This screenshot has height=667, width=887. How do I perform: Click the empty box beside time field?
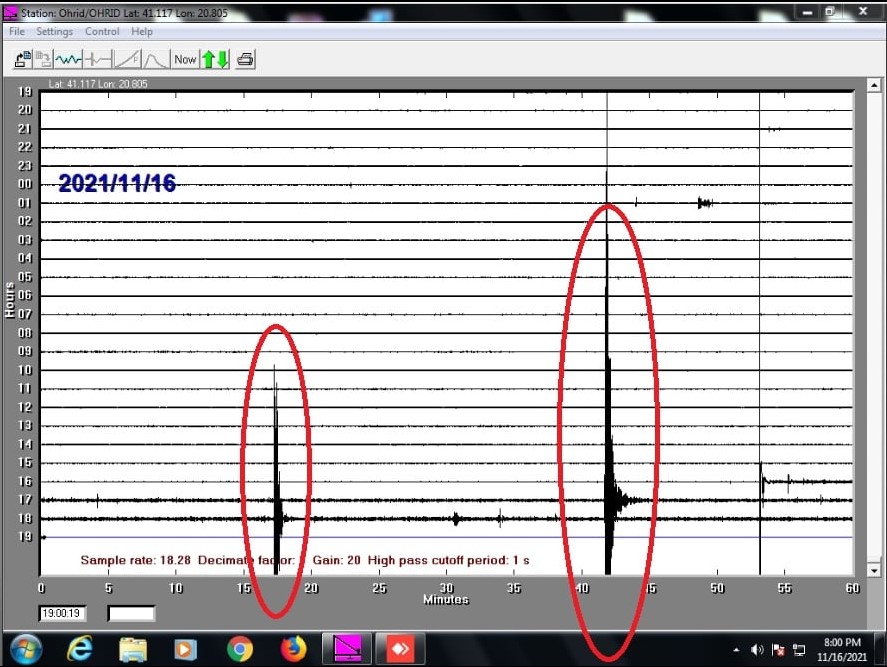131,613
